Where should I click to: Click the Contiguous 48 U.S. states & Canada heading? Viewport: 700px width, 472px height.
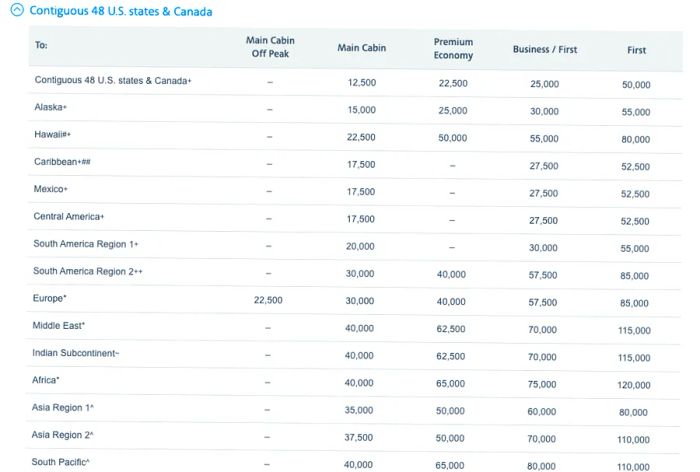coord(121,11)
